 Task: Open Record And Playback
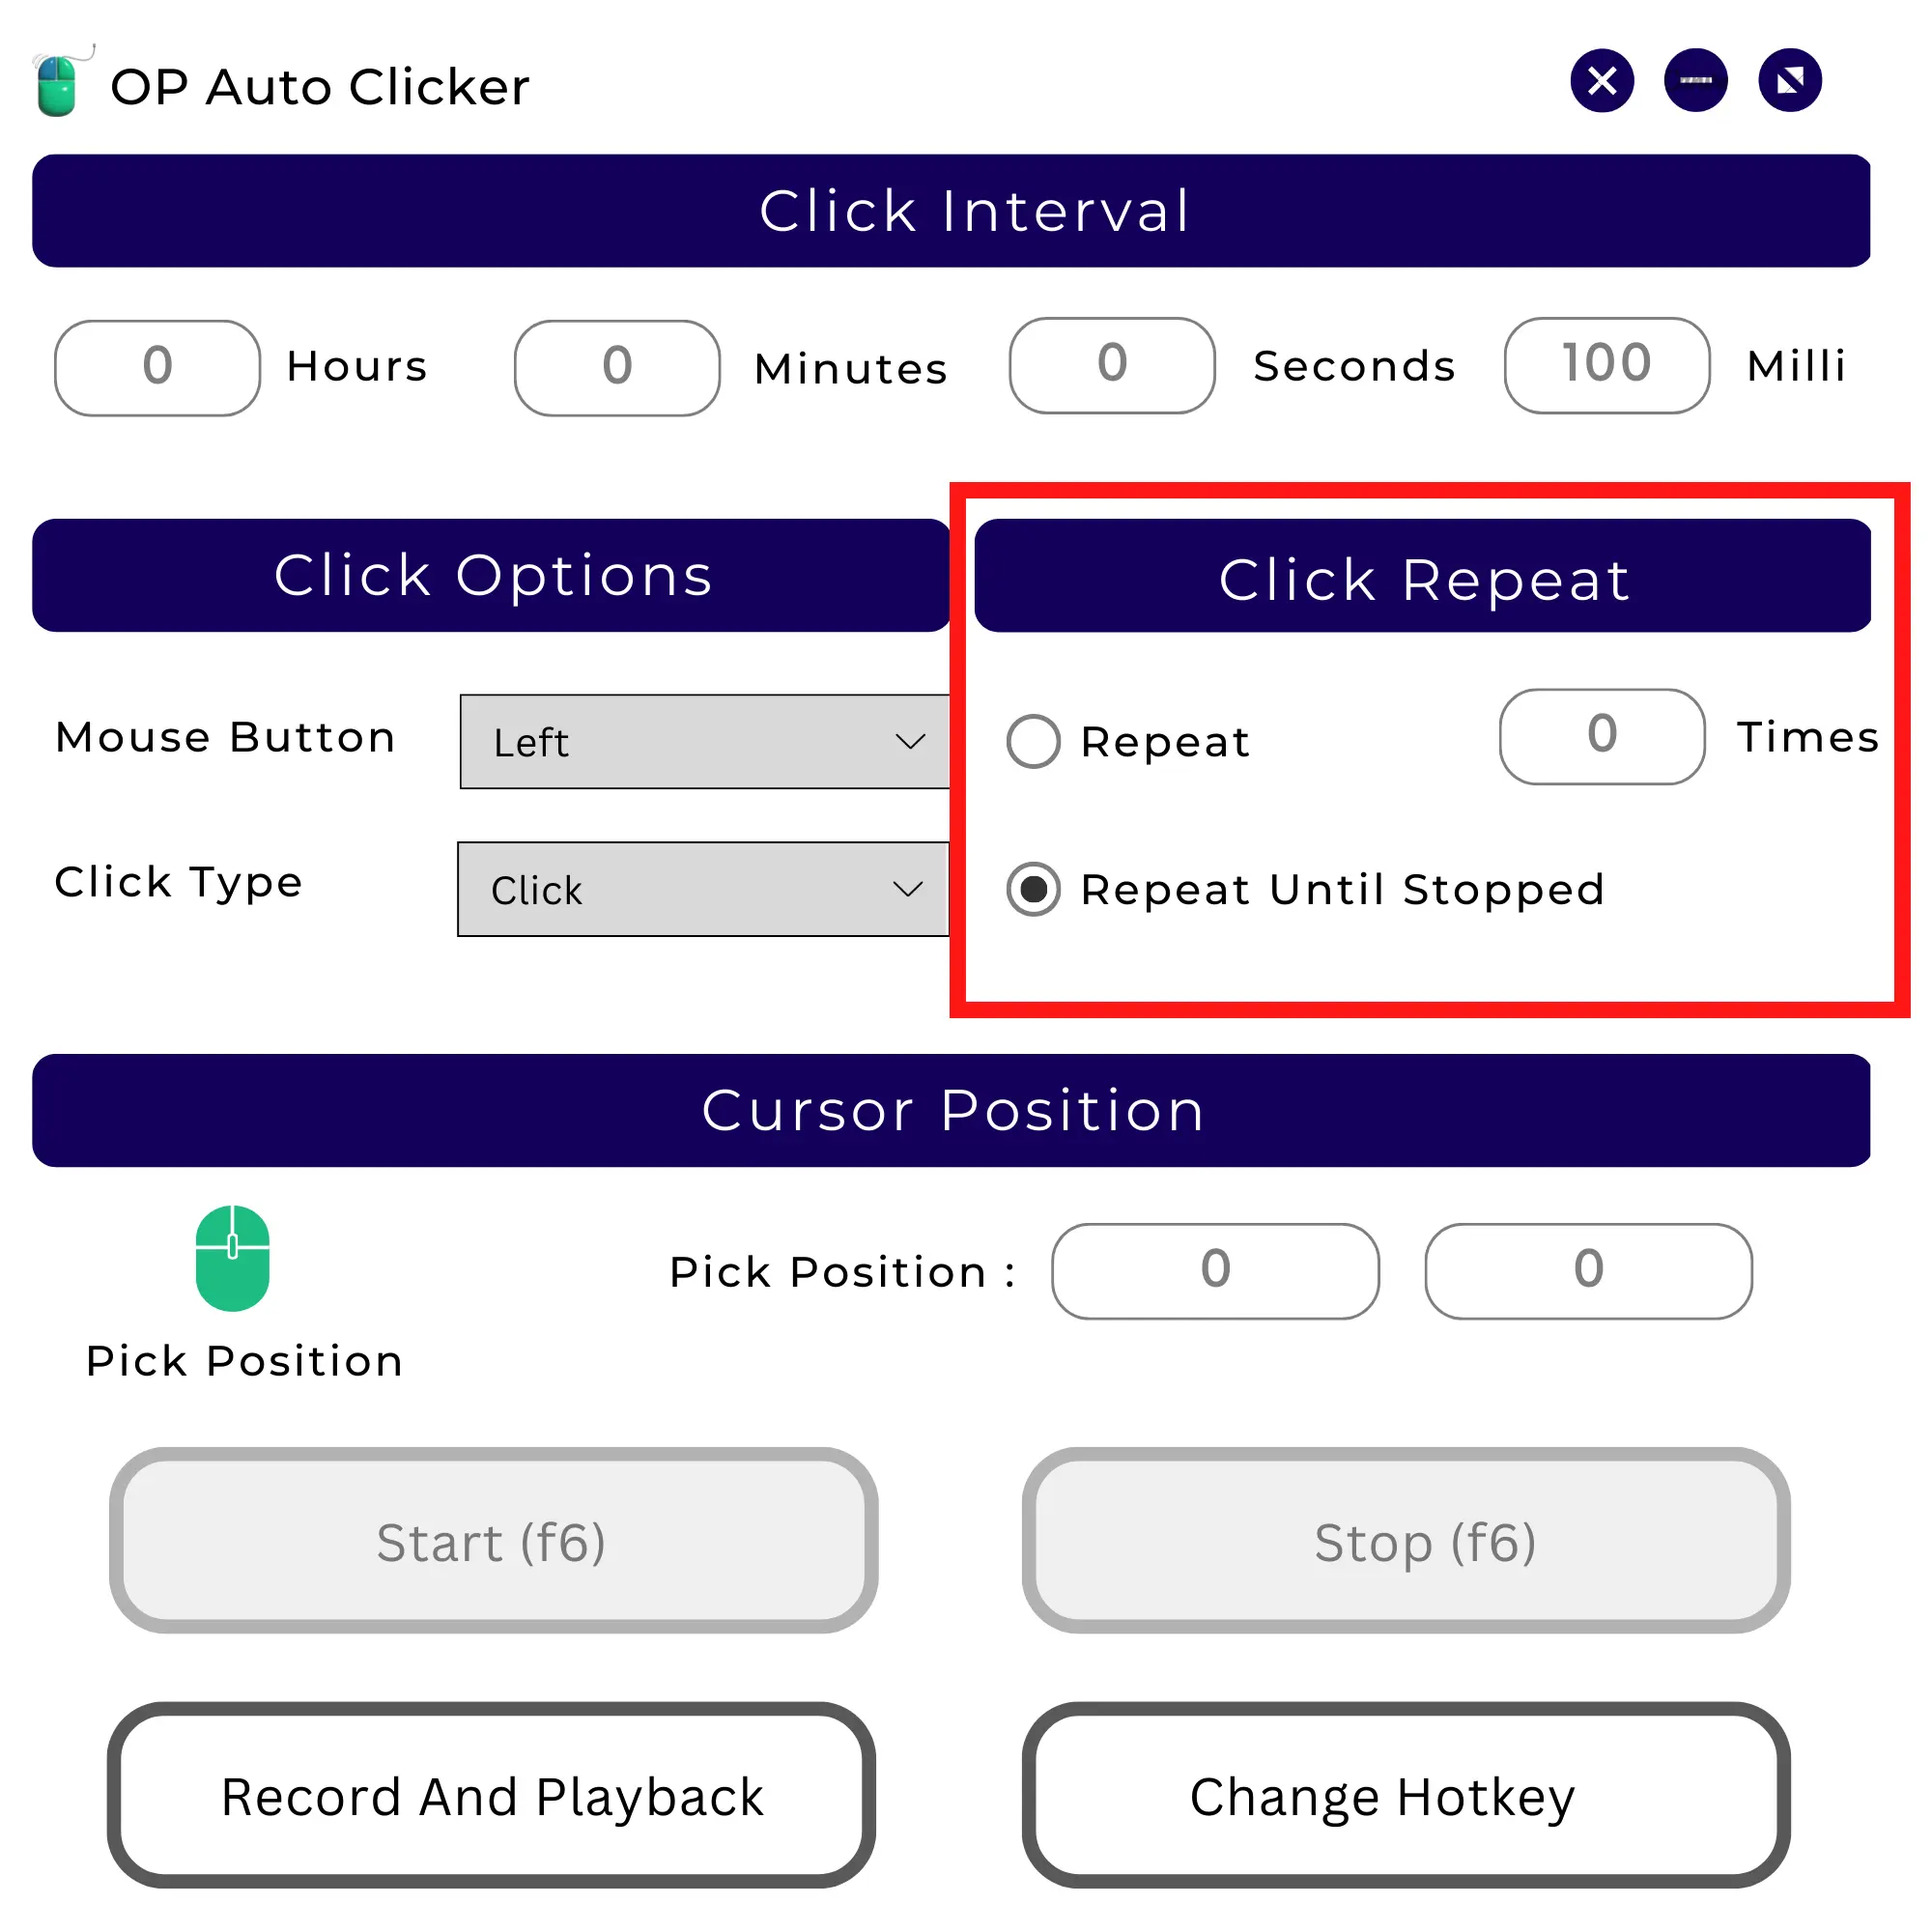[491, 1796]
